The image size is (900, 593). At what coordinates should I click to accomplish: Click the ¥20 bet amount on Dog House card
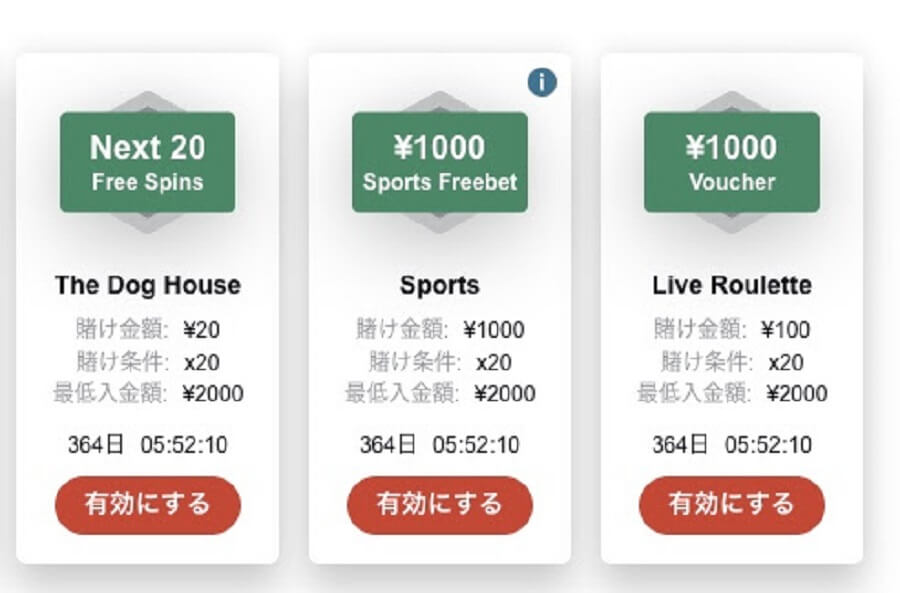[201, 330]
